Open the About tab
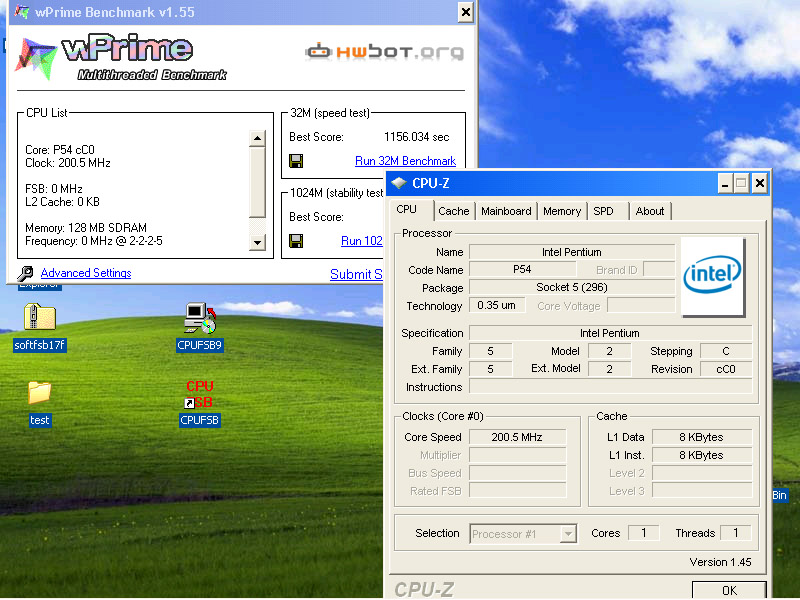Viewport: 800px width, 600px height. 650,211
